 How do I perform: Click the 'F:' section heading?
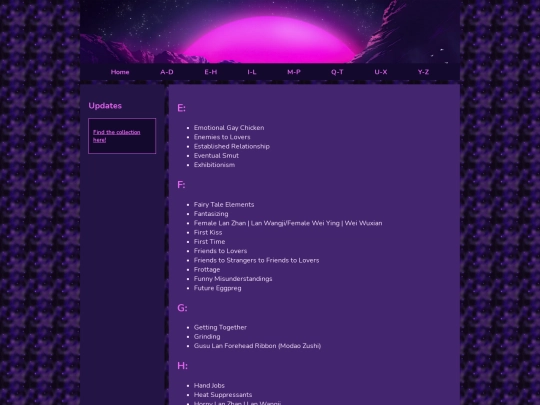[x=181, y=185]
